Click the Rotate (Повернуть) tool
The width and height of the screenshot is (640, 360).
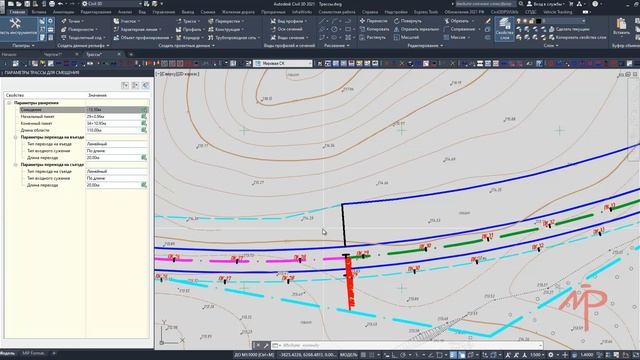click(x=407, y=20)
